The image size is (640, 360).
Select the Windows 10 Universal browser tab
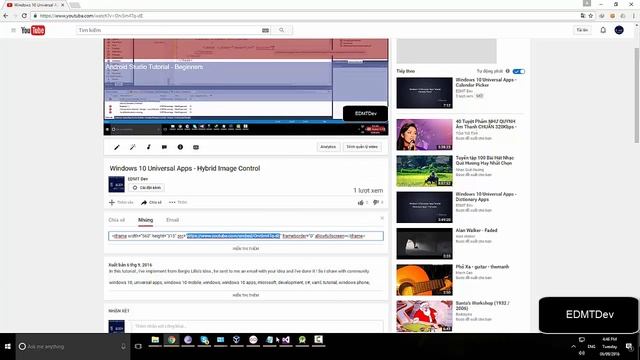(35, 5)
